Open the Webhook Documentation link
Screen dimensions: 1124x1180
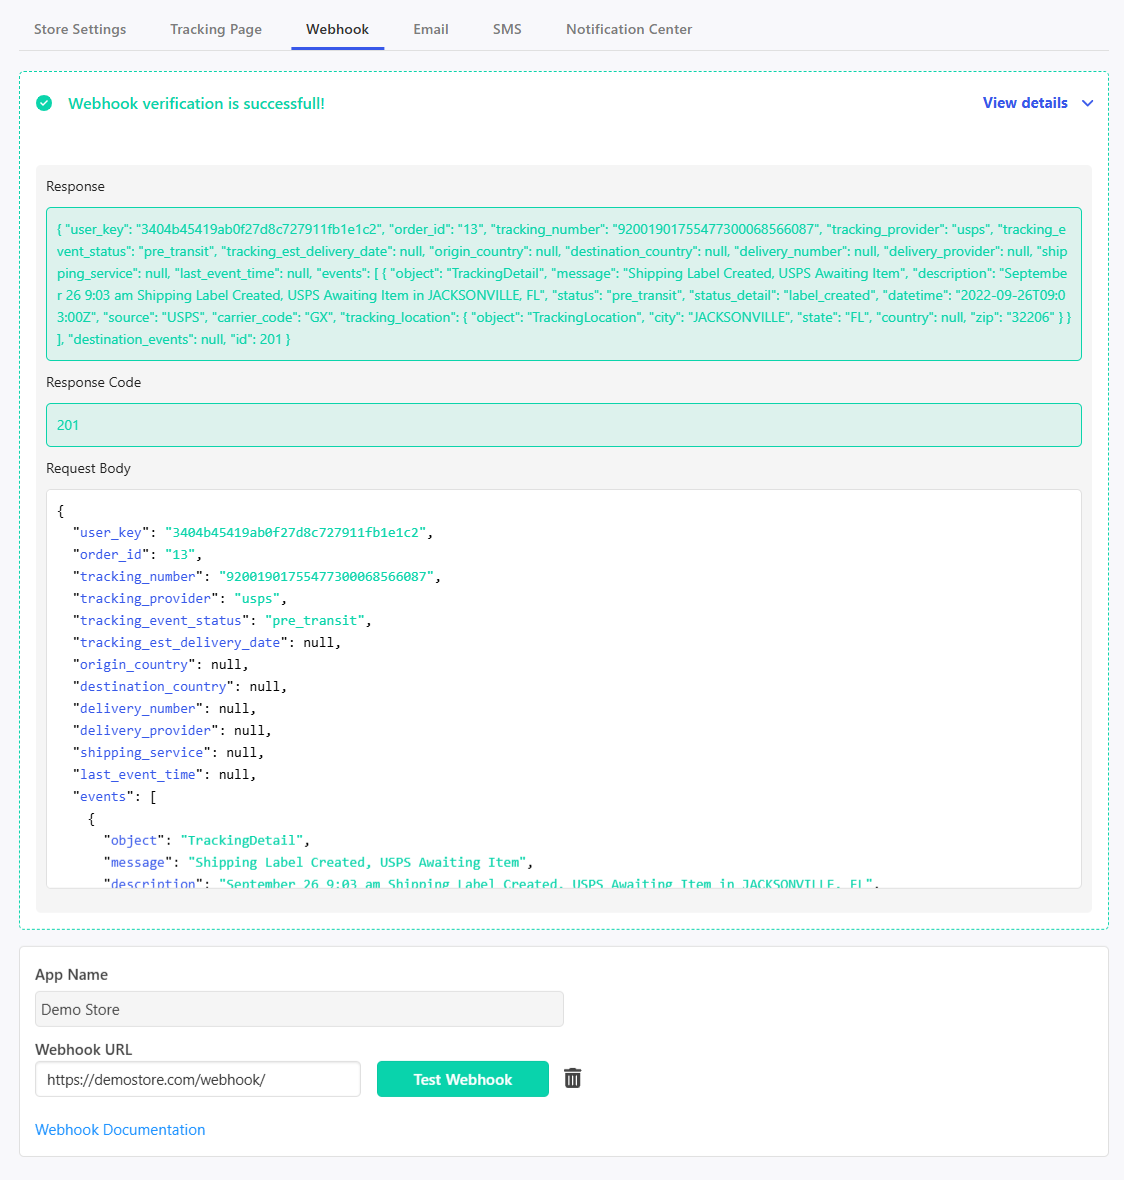click(x=120, y=1130)
